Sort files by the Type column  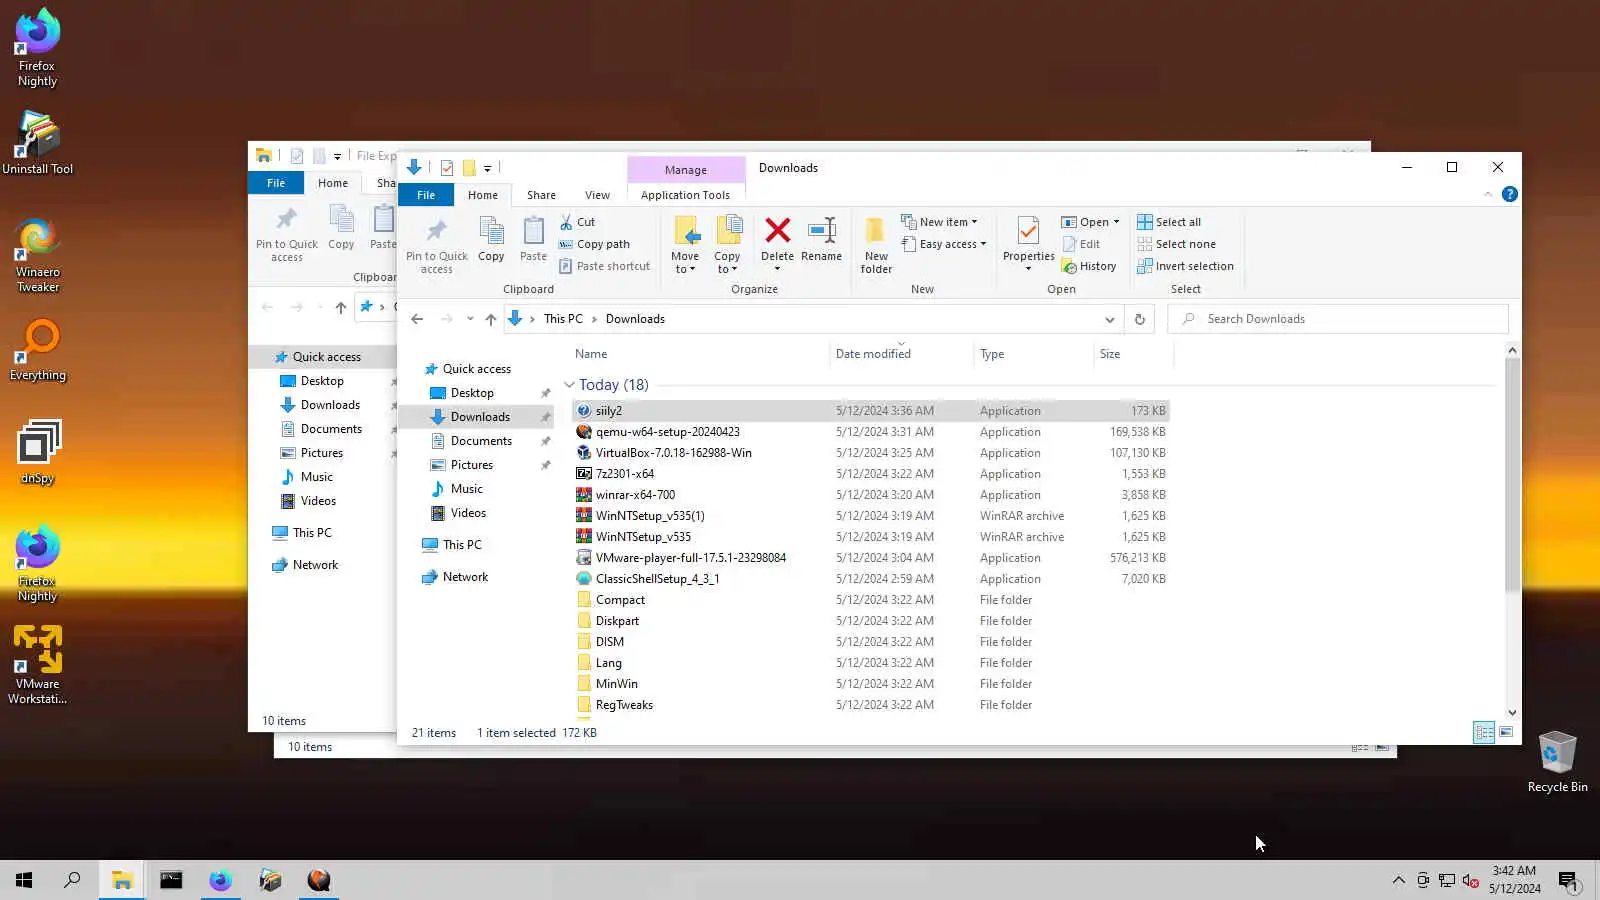coord(992,354)
